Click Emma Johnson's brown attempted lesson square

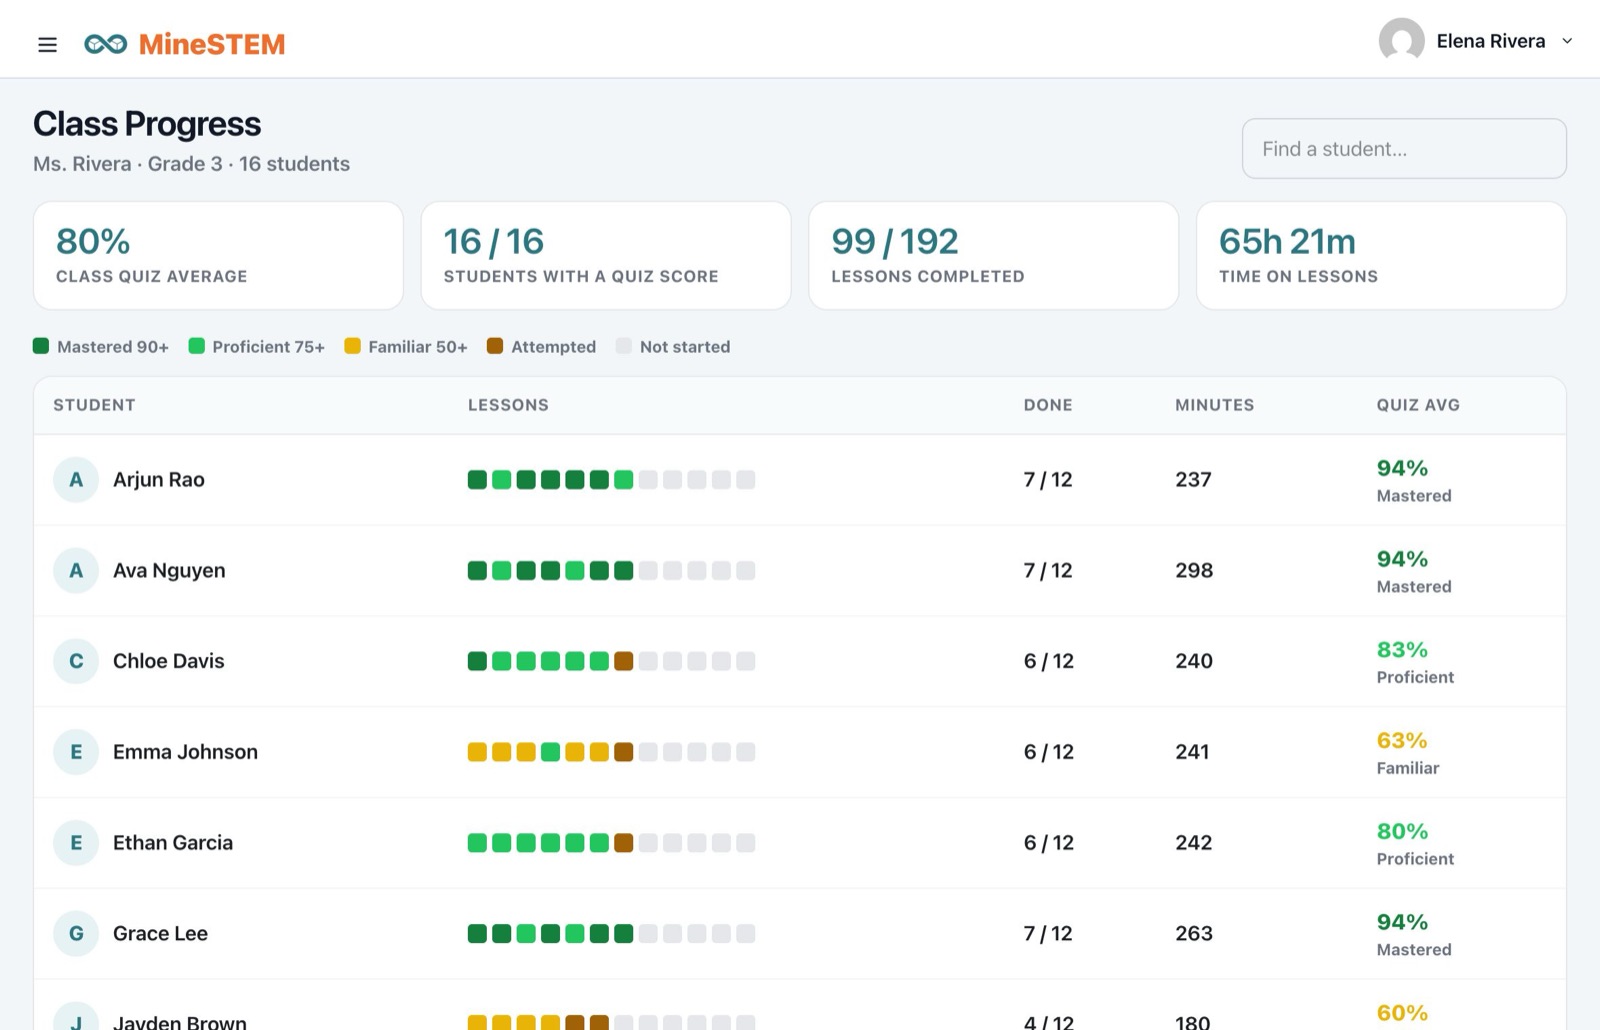pos(623,752)
